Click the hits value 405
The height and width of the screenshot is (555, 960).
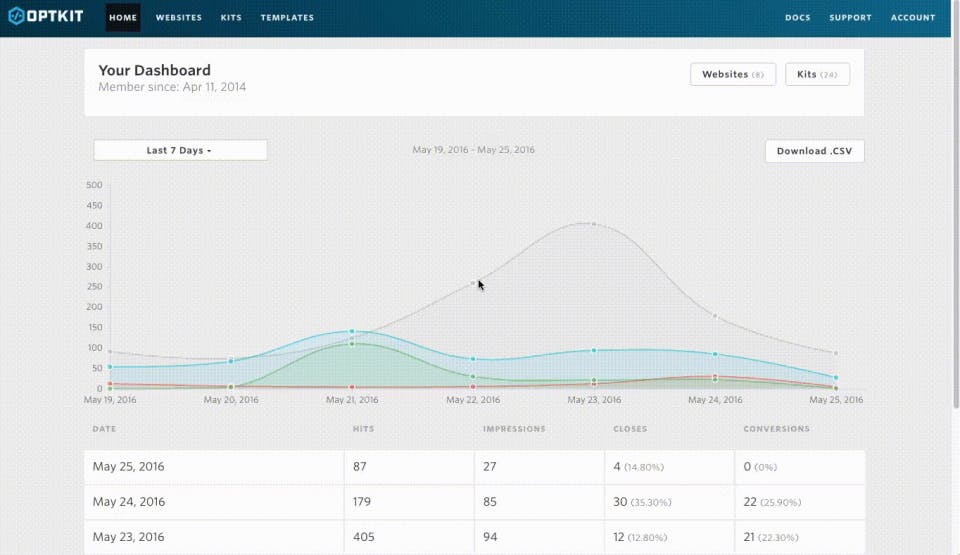point(364,537)
